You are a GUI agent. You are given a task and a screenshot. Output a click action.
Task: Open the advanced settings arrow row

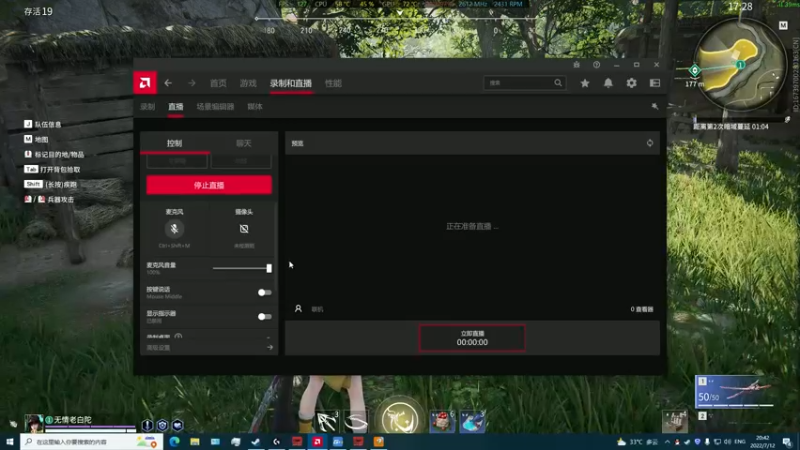tap(209, 347)
